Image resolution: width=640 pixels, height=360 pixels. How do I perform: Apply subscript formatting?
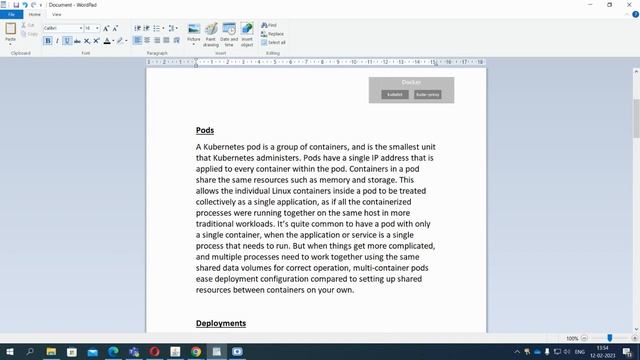87,41
